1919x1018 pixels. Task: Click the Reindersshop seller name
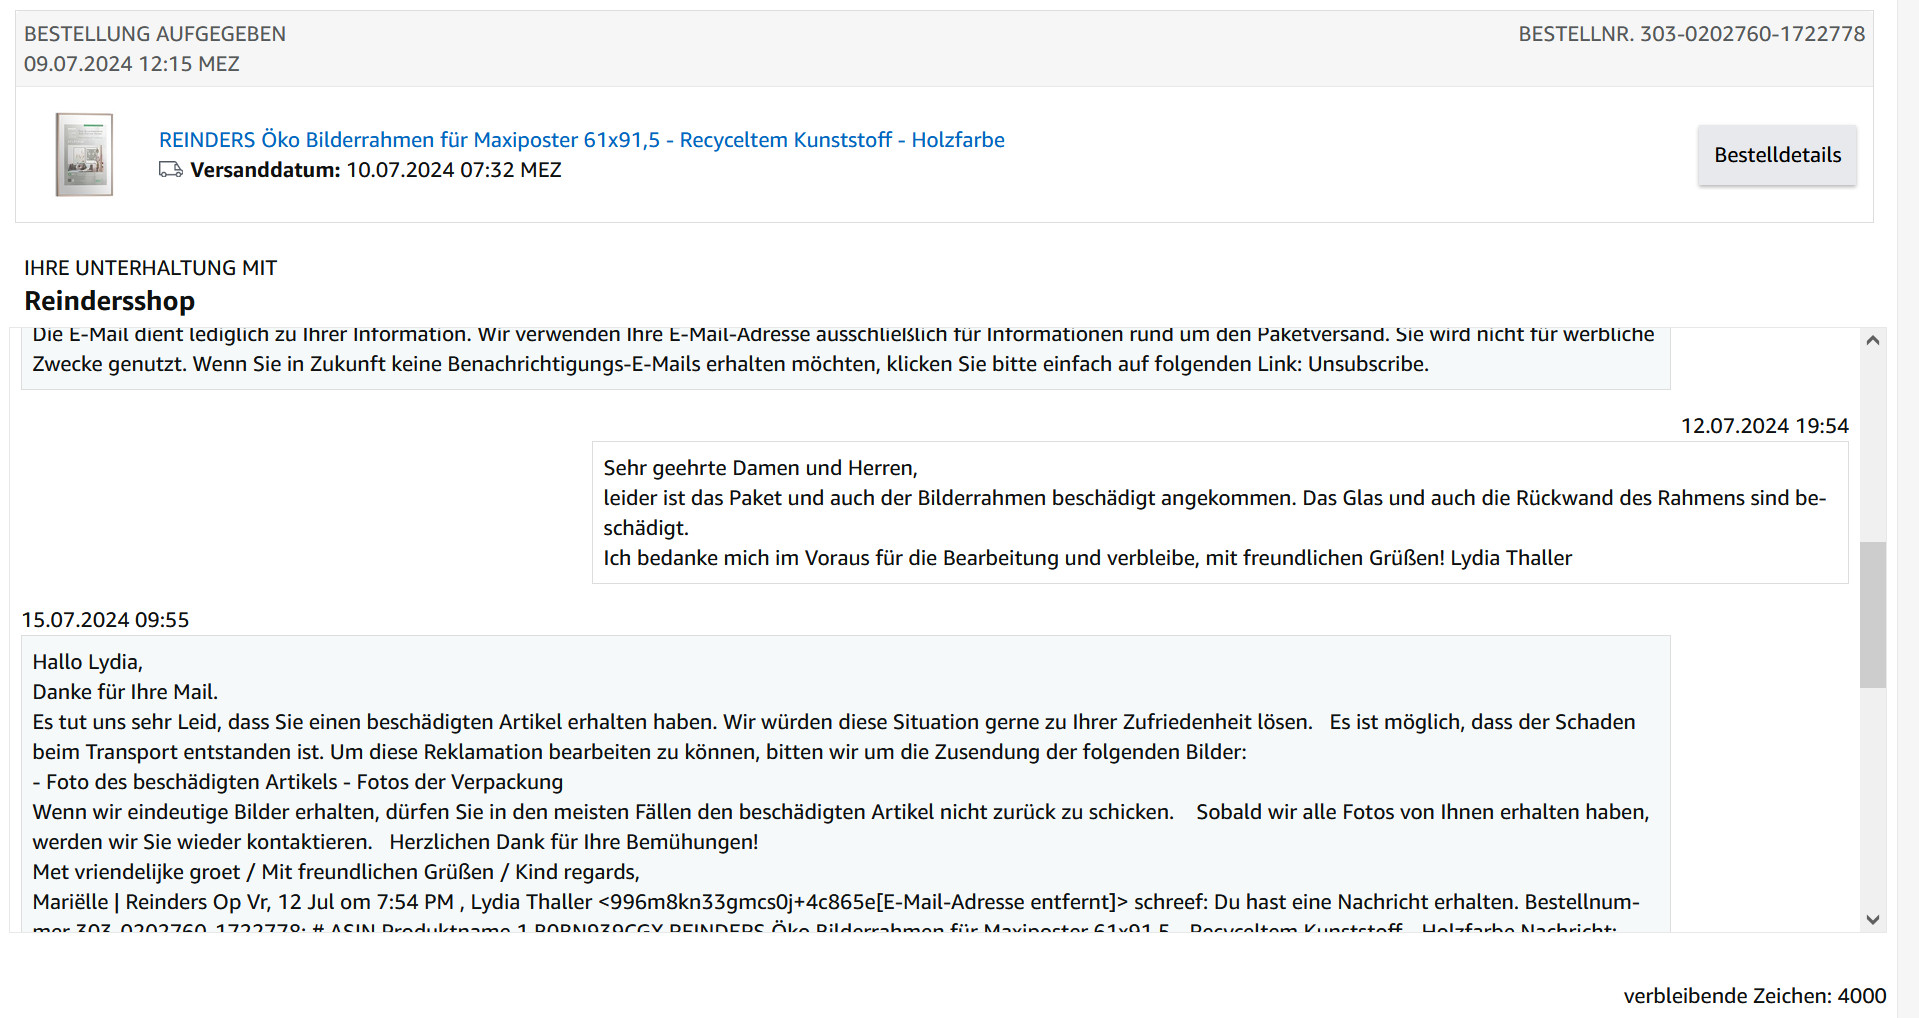[109, 301]
